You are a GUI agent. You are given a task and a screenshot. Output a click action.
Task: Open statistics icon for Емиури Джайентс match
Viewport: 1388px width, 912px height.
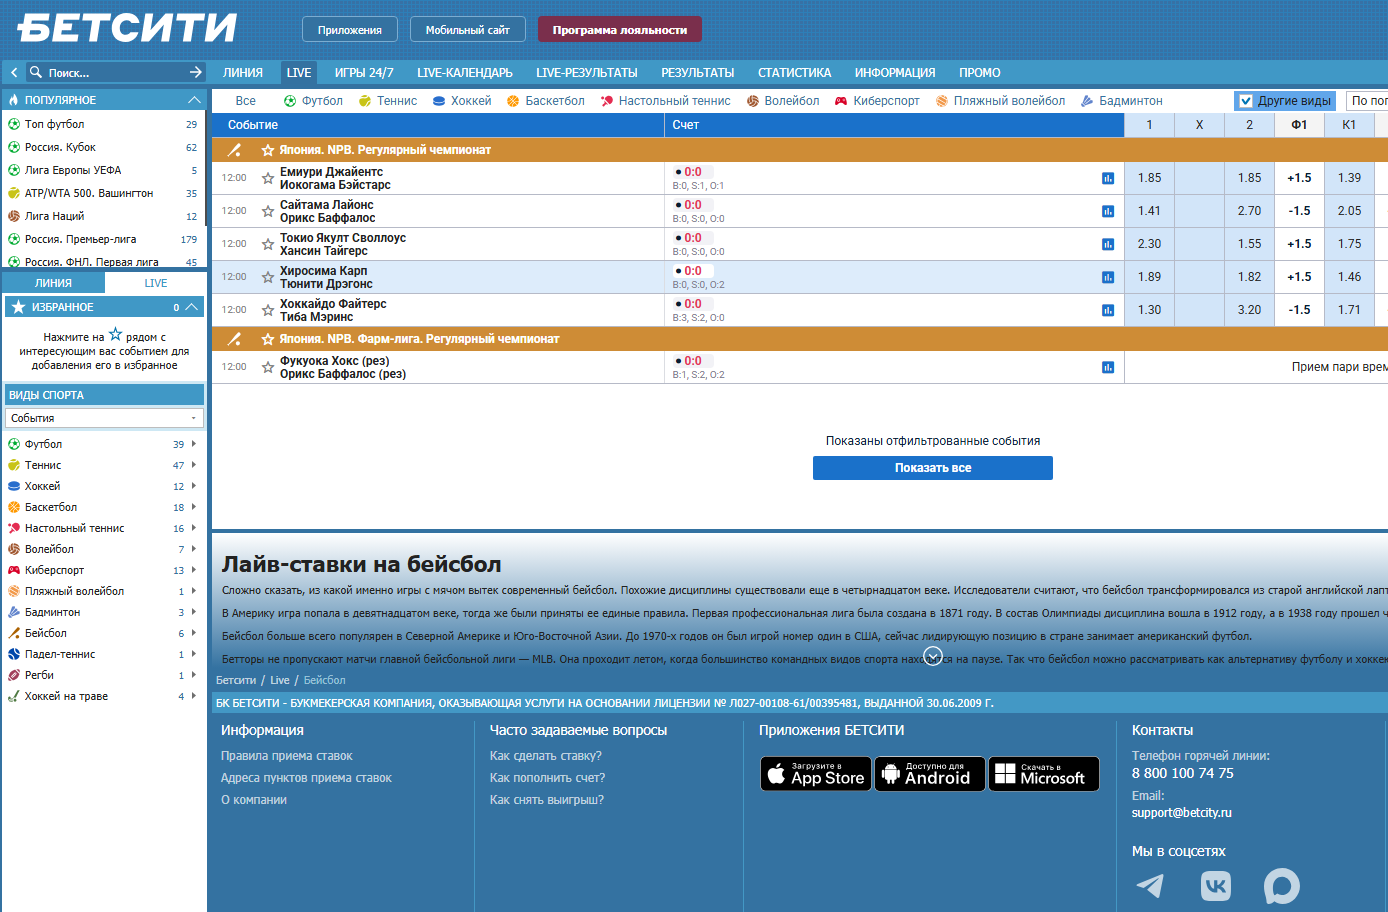pos(1108,178)
